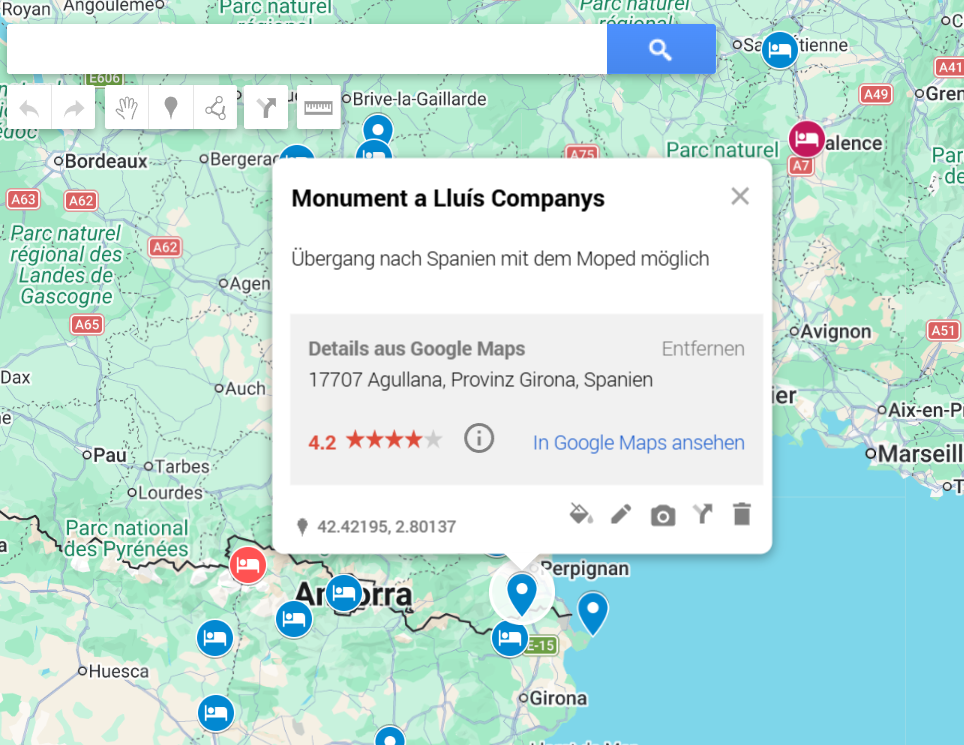Screen dimensions: 964x745
Task: Open marker style options with paint bucket icon
Action: click(x=581, y=514)
